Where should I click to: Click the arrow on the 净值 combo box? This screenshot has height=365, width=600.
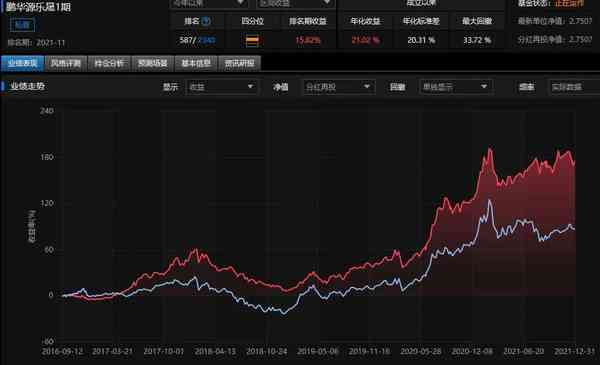point(367,87)
